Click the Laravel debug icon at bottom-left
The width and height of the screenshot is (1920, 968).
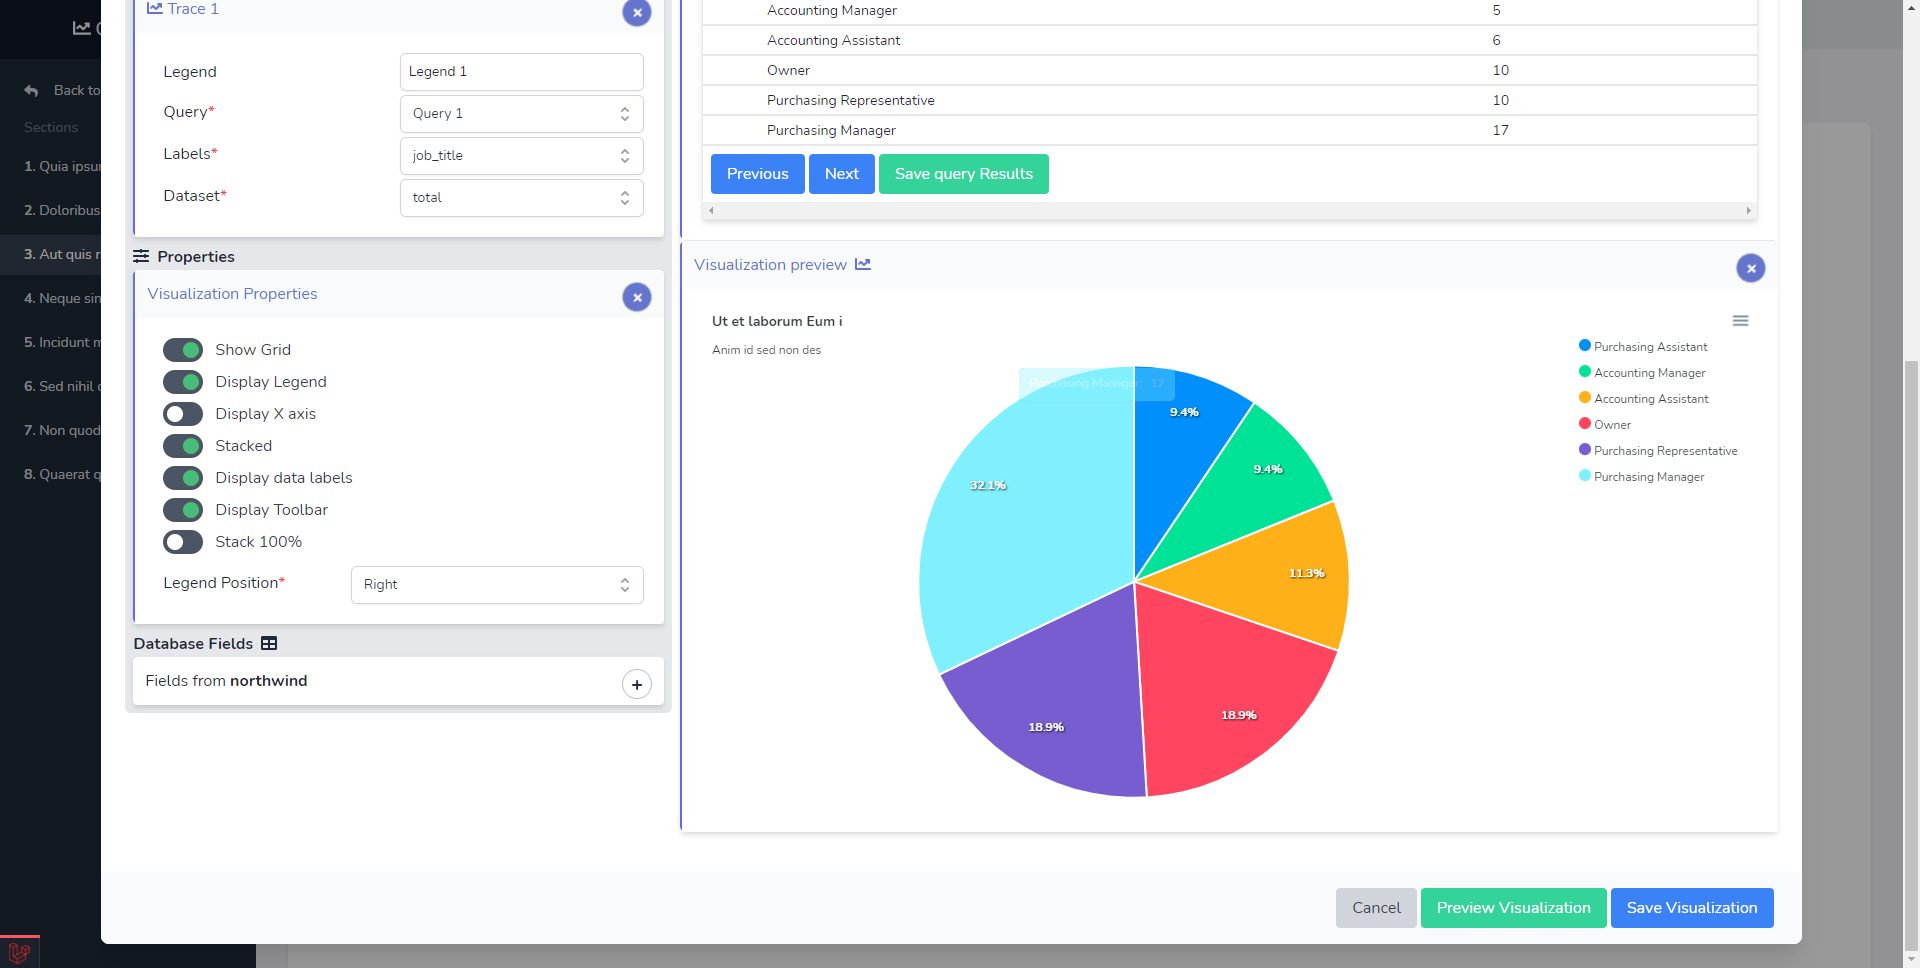[x=19, y=952]
